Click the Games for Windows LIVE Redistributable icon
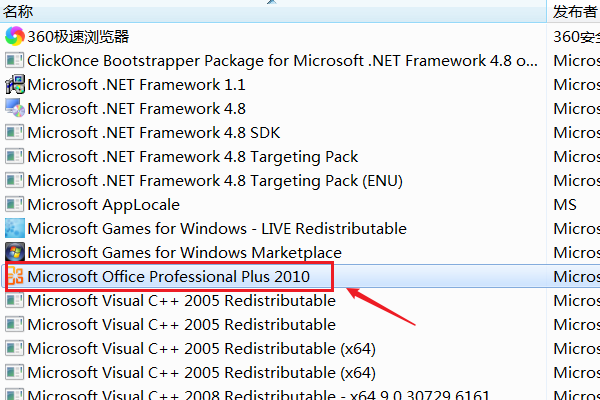The width and height of the screenshot is (600, 400). (x=15, y=228)
